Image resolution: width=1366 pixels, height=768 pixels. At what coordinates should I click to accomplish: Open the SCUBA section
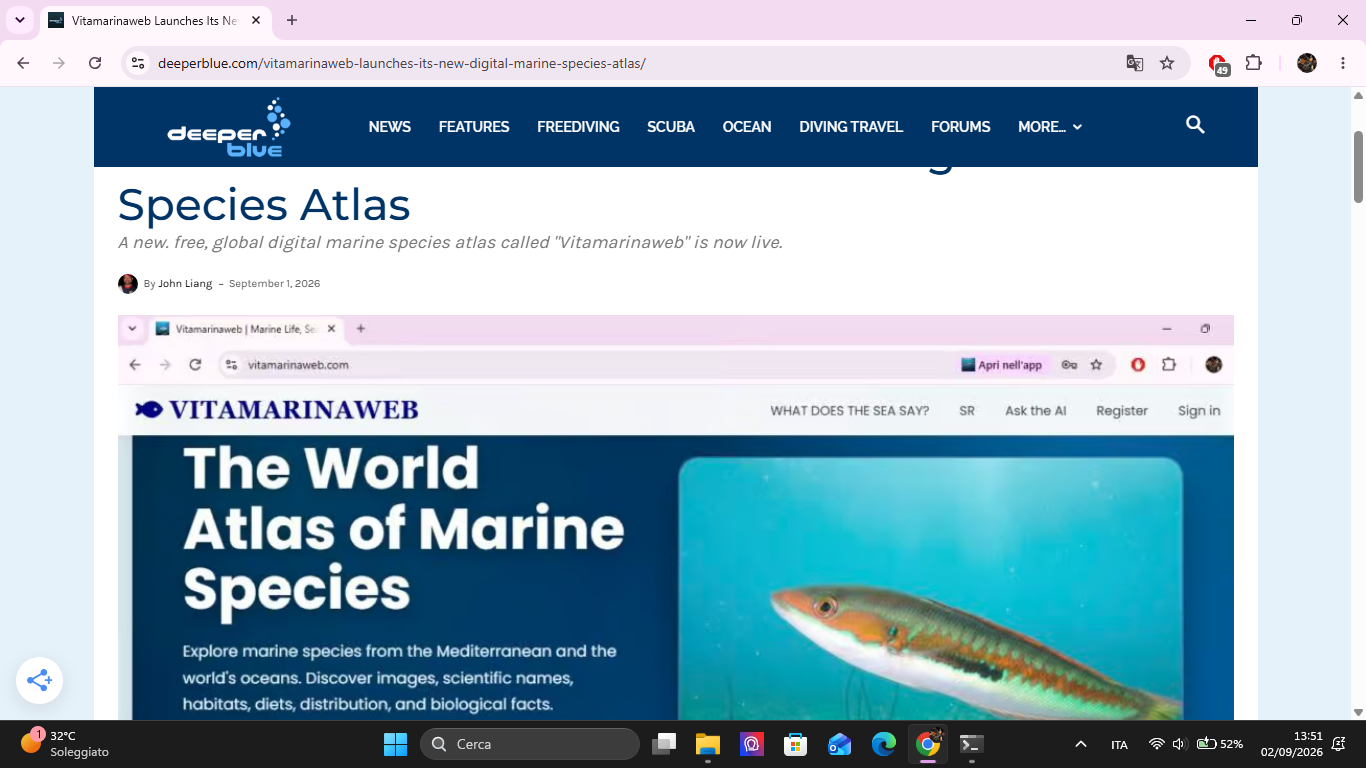[x=671, y=127]
